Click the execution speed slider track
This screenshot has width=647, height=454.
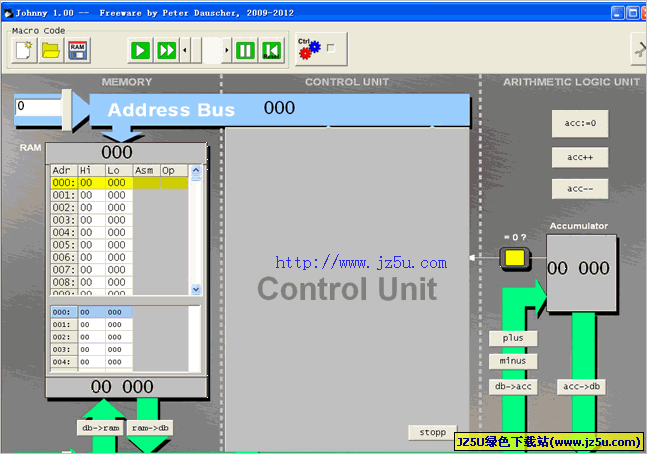tap(206, 50)
